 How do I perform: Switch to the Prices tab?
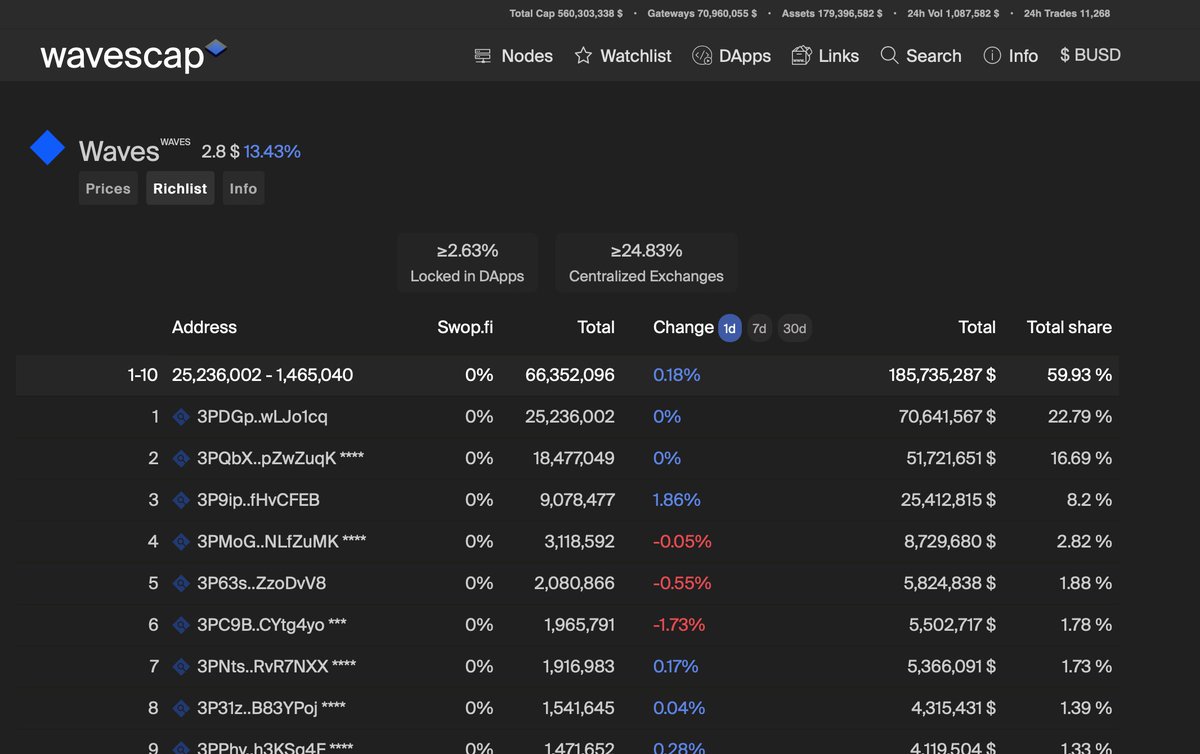pos(108,188)
